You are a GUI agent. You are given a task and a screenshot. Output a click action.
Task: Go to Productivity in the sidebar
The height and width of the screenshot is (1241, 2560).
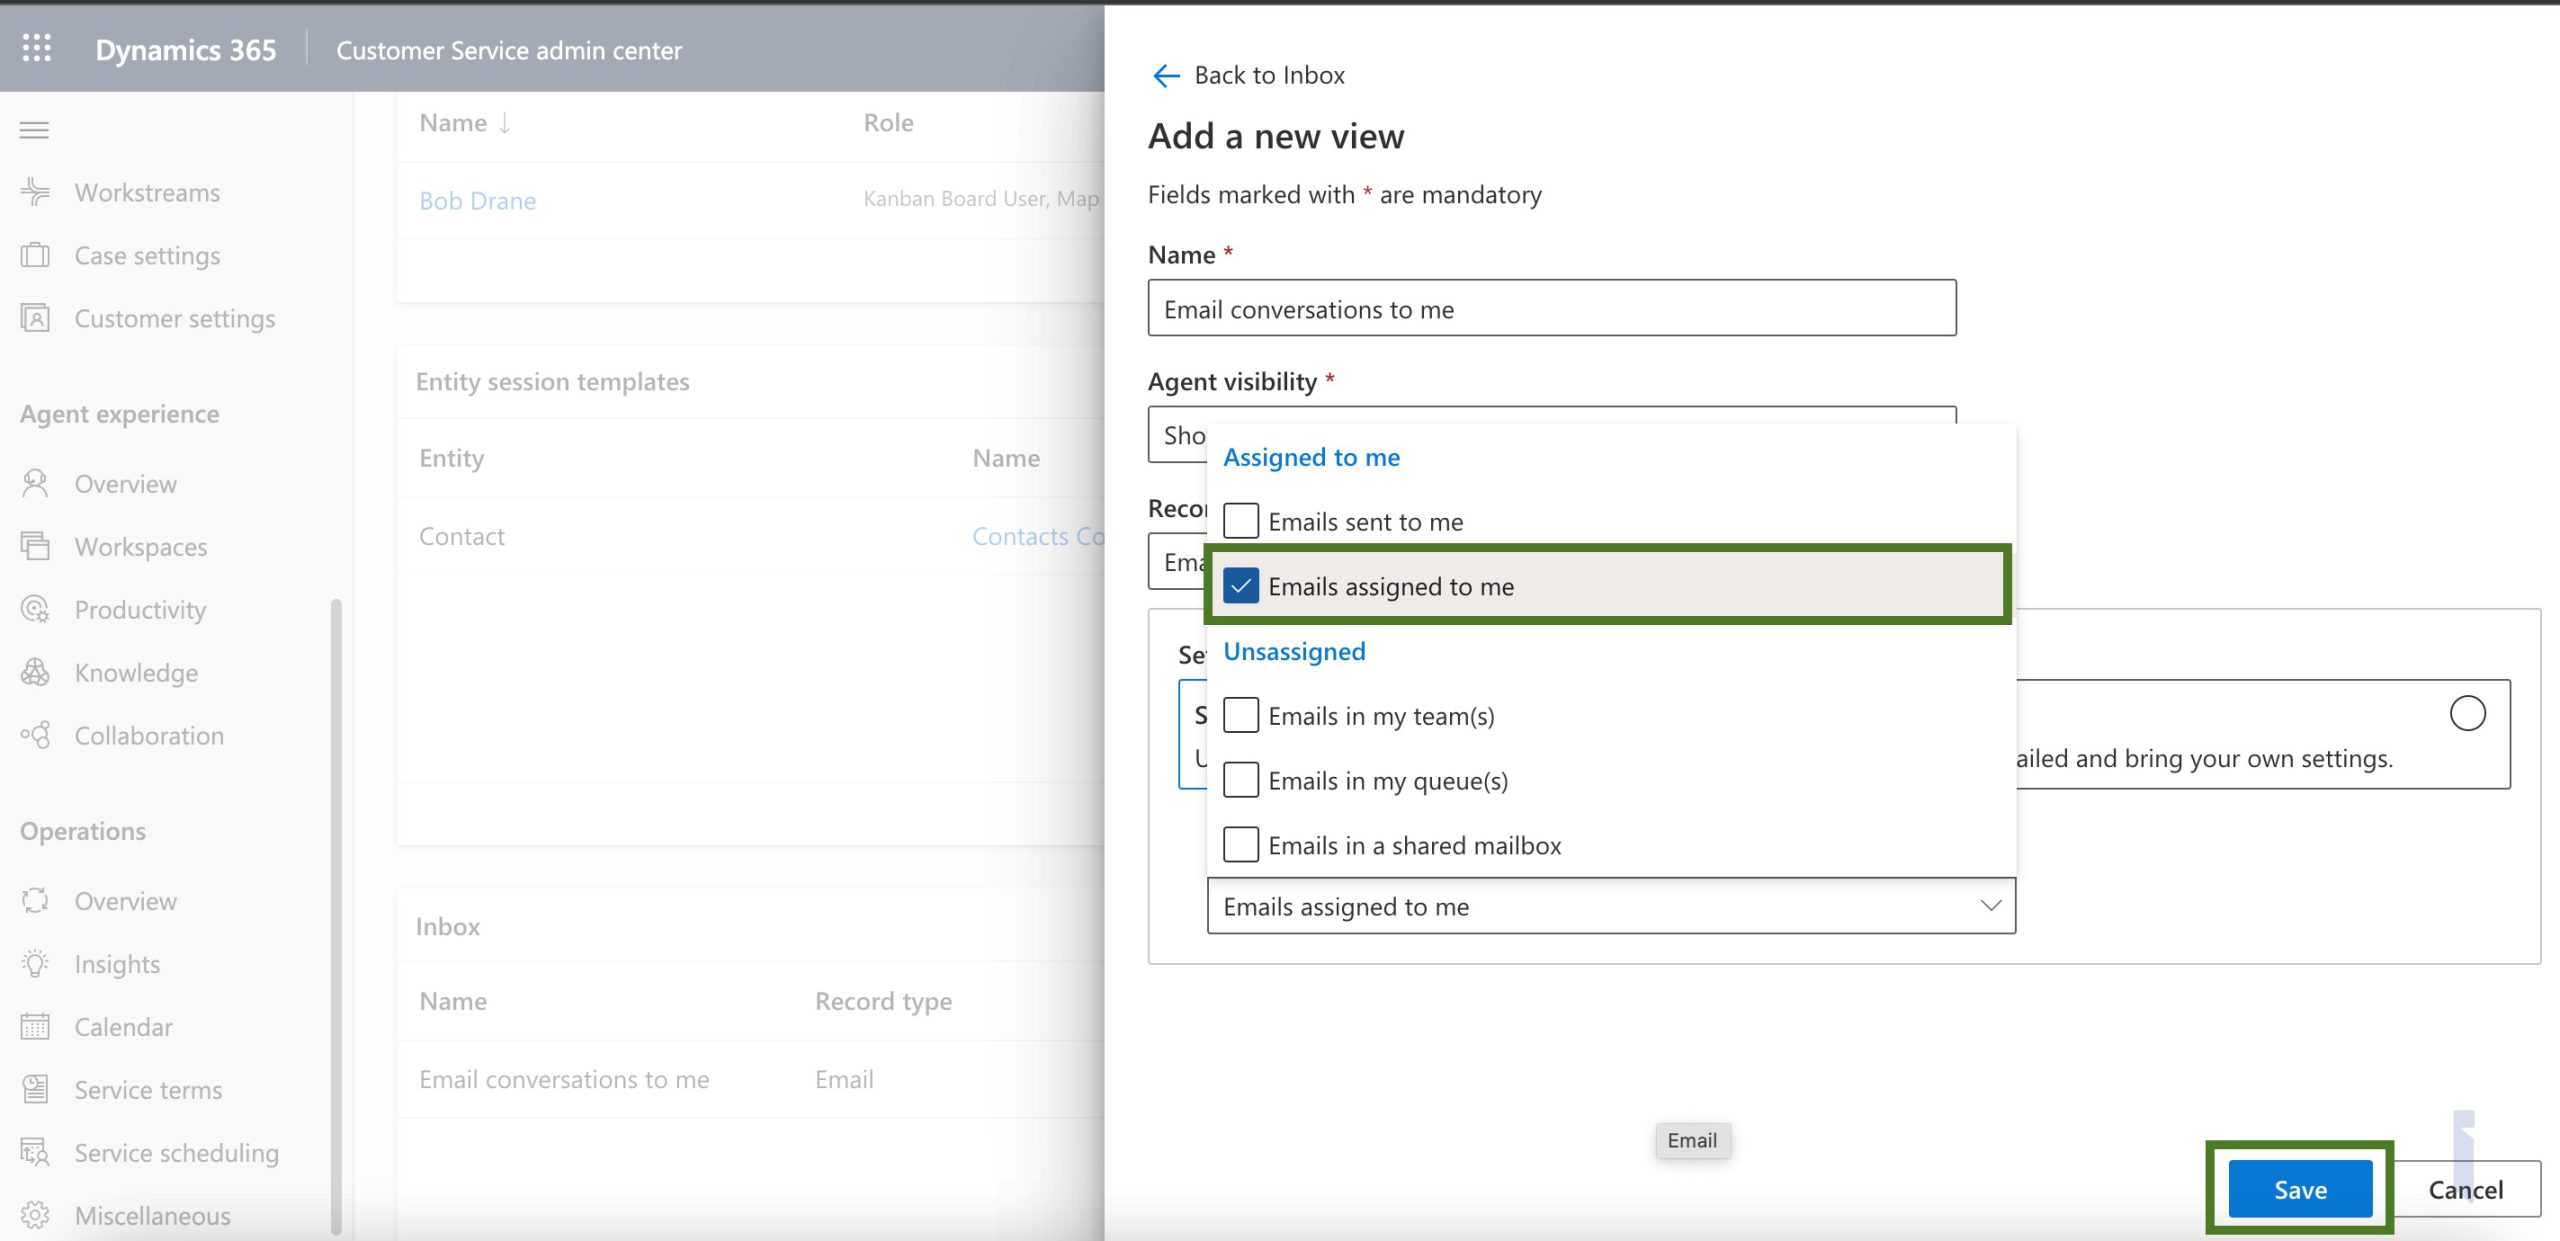coord(140,609)
